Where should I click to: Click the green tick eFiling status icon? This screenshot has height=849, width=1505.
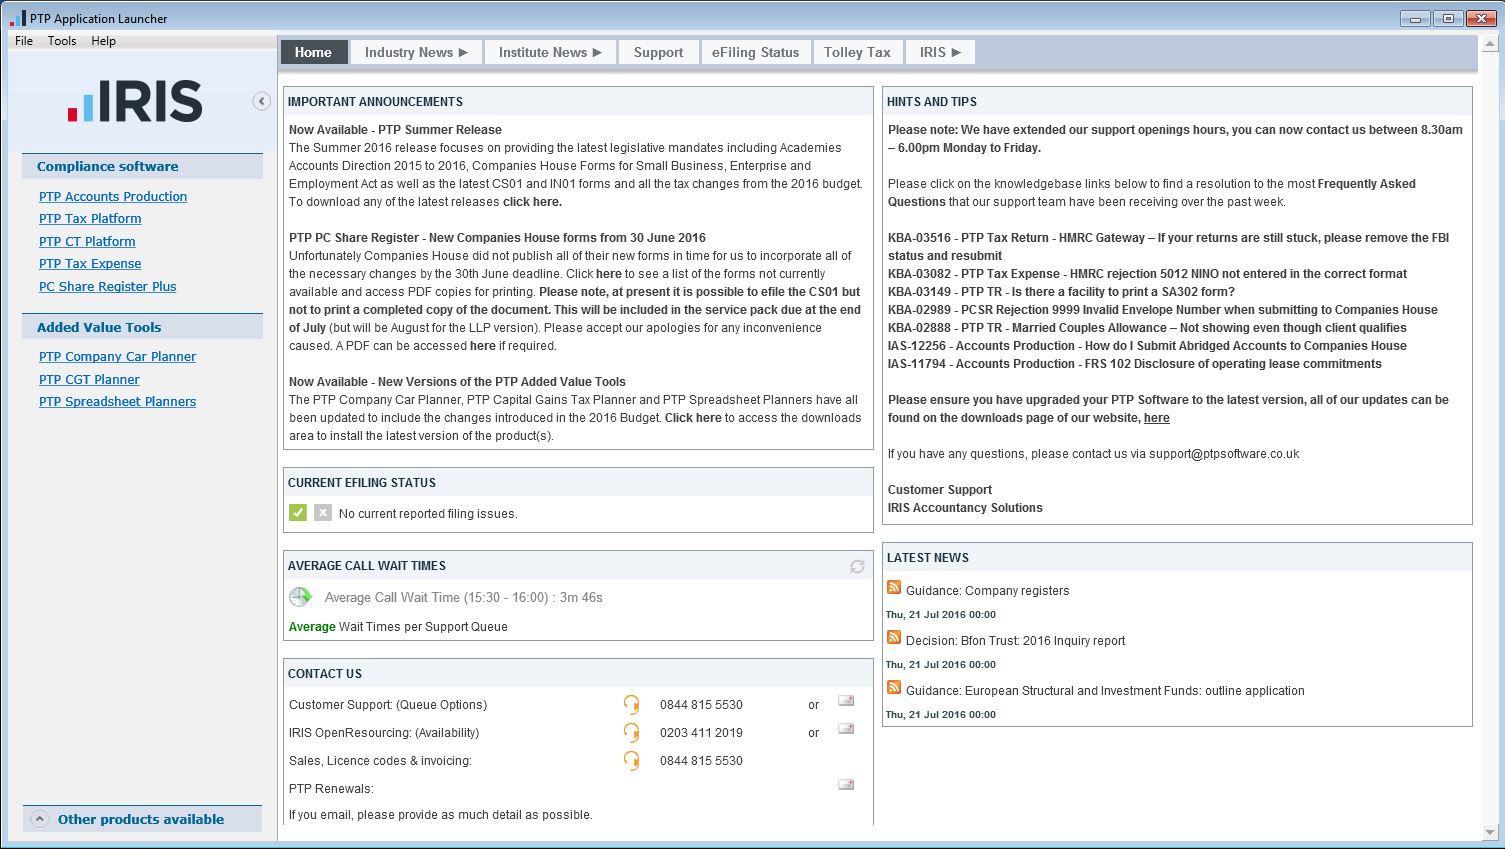tap(298, 513)
